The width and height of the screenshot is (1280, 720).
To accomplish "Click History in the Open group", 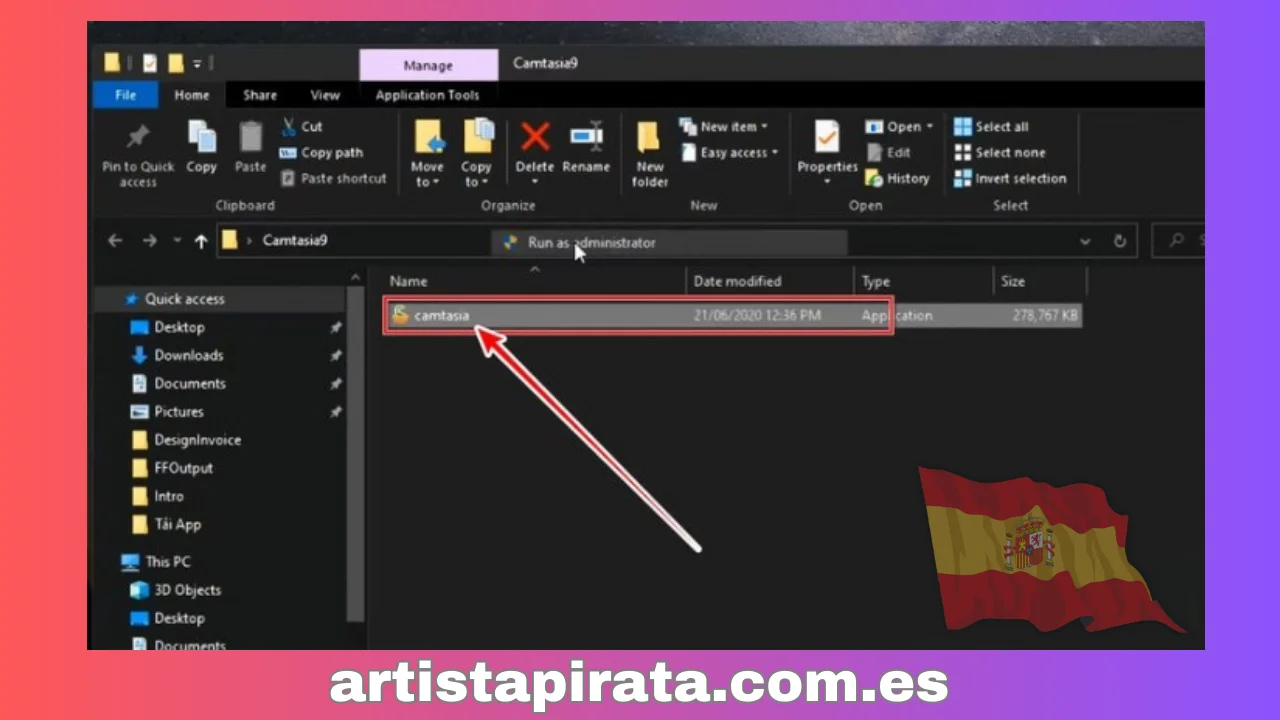I will pyautogui.click(x=897, y=179).
